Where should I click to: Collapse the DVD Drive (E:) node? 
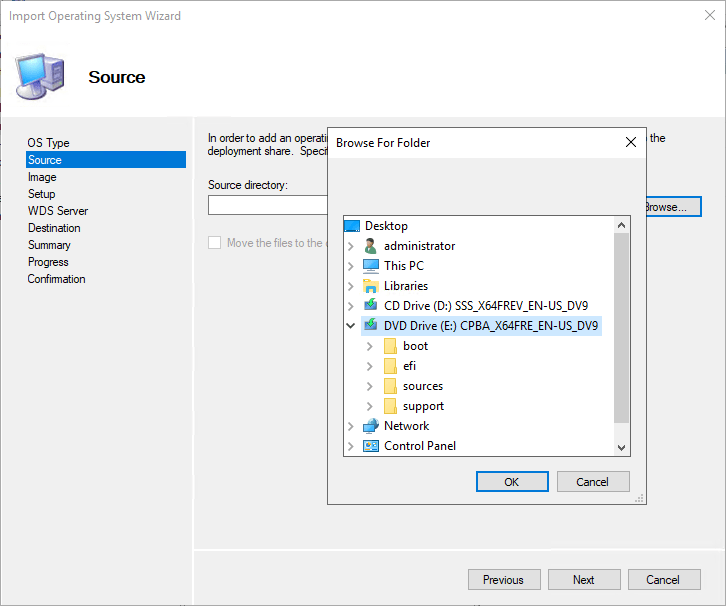[x=351, y=326]
